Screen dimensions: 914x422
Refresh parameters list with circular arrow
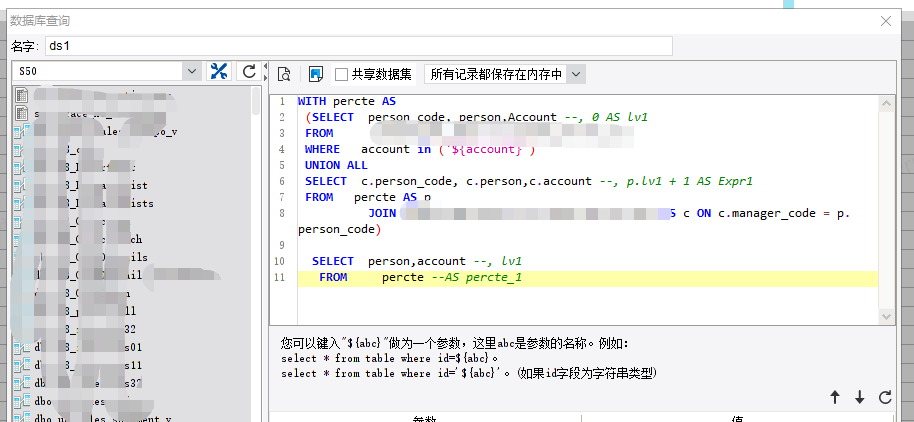pos(884,397)
